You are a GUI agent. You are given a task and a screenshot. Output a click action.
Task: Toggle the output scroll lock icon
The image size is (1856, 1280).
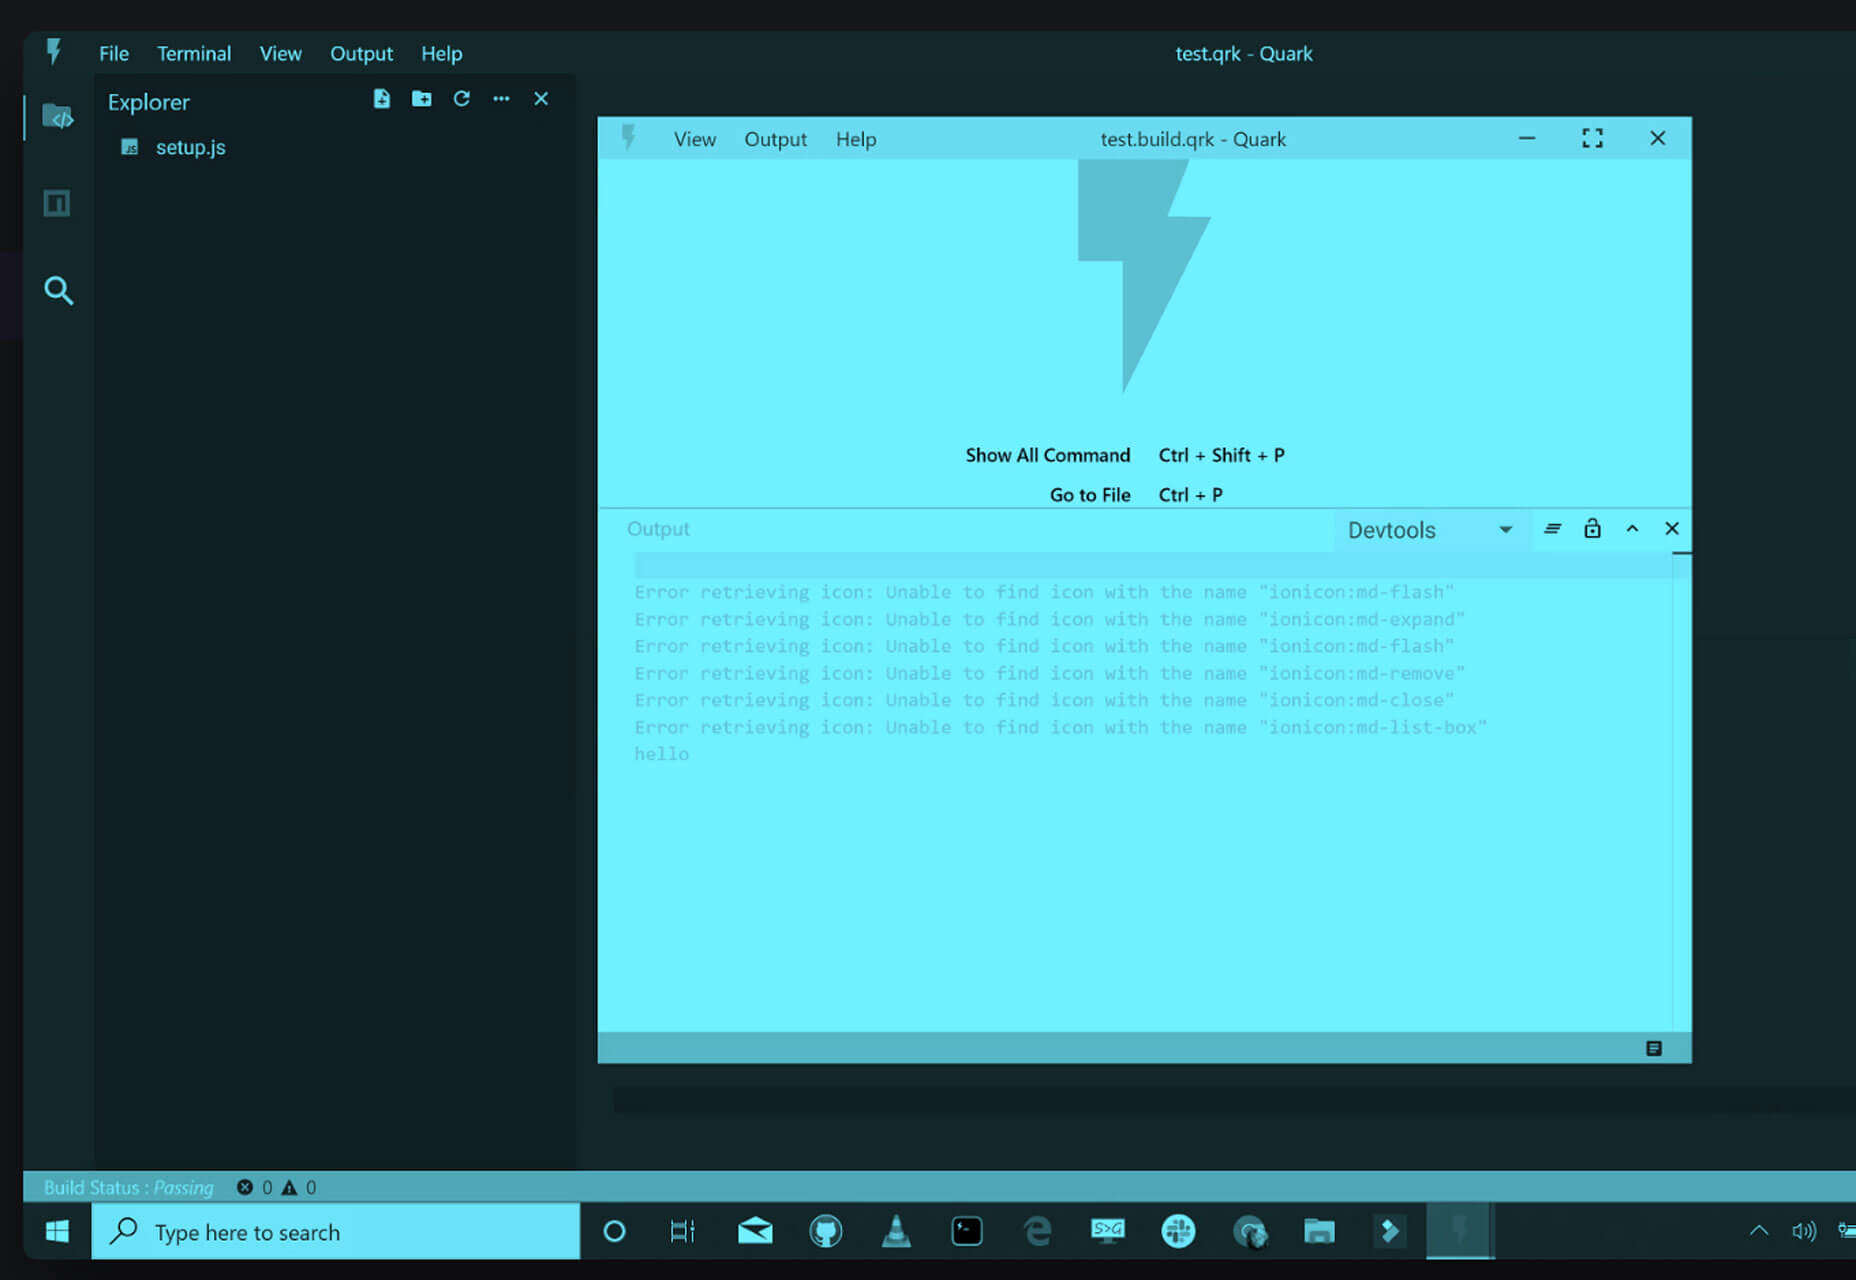1592,529
